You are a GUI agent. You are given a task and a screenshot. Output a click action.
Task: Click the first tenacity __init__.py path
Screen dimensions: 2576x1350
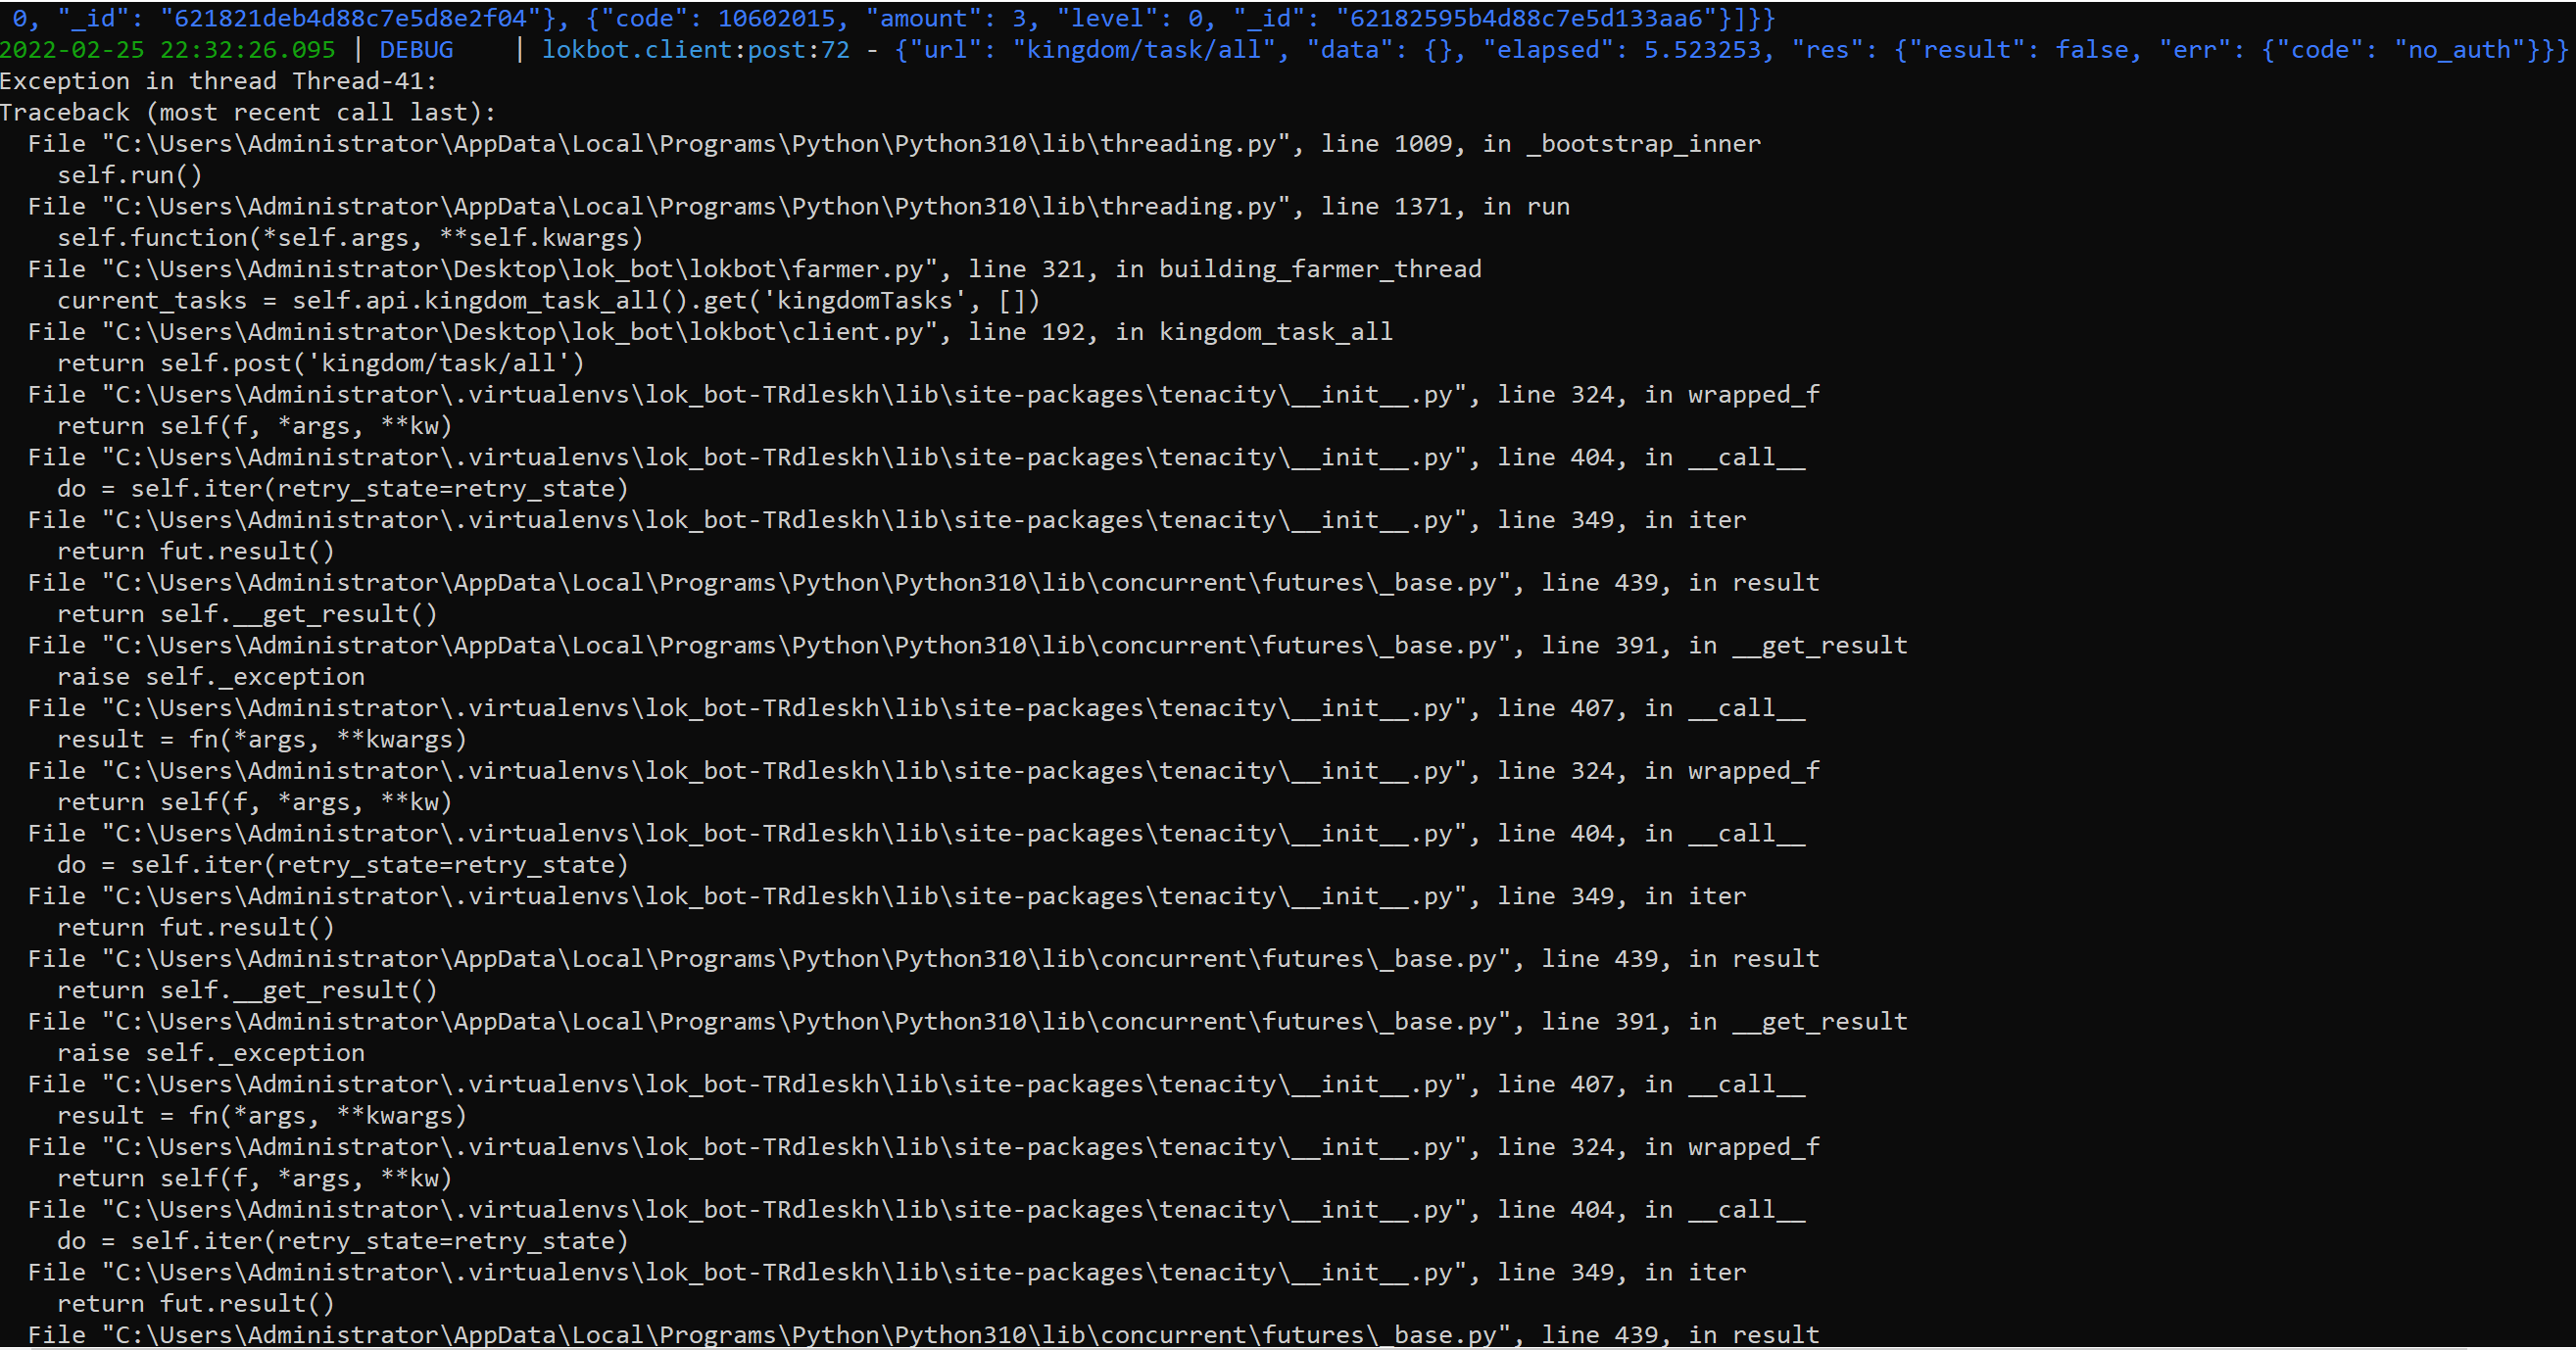700,394
